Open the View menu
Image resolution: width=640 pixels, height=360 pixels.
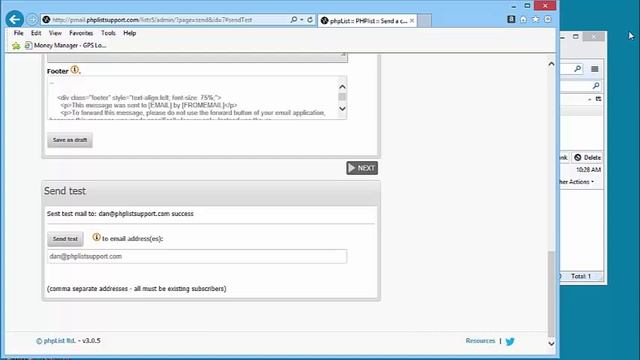[x=55, y=33]
